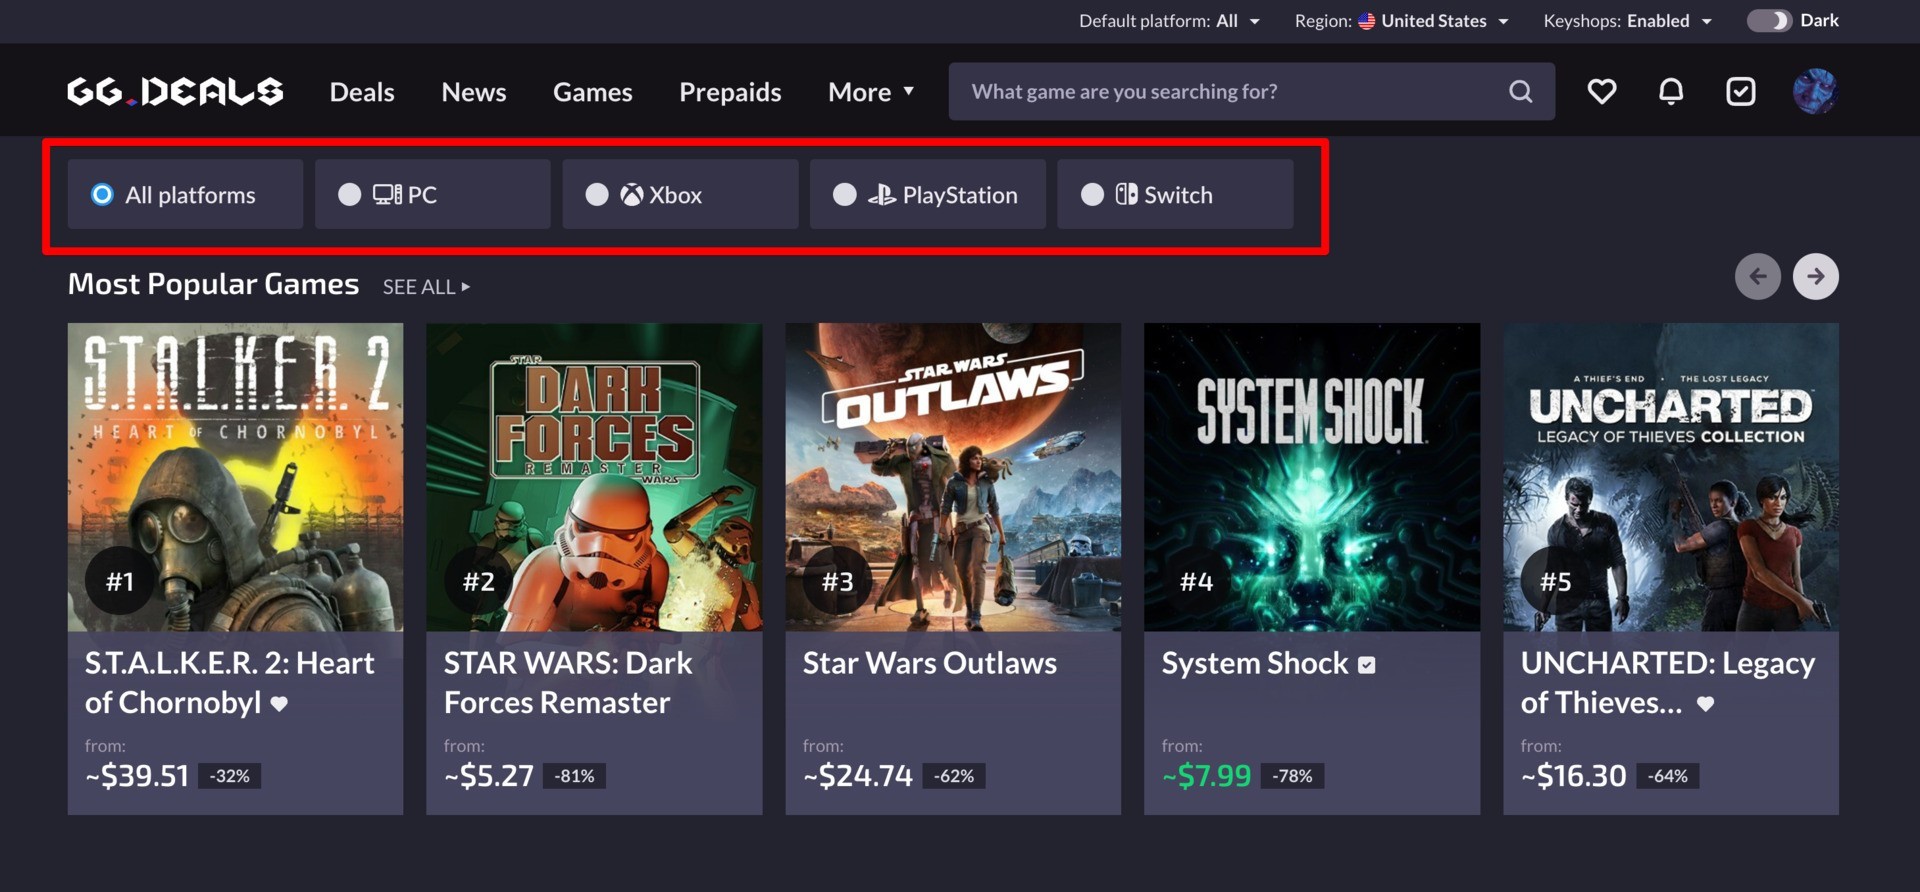Expand the More menu

(871, 92)
